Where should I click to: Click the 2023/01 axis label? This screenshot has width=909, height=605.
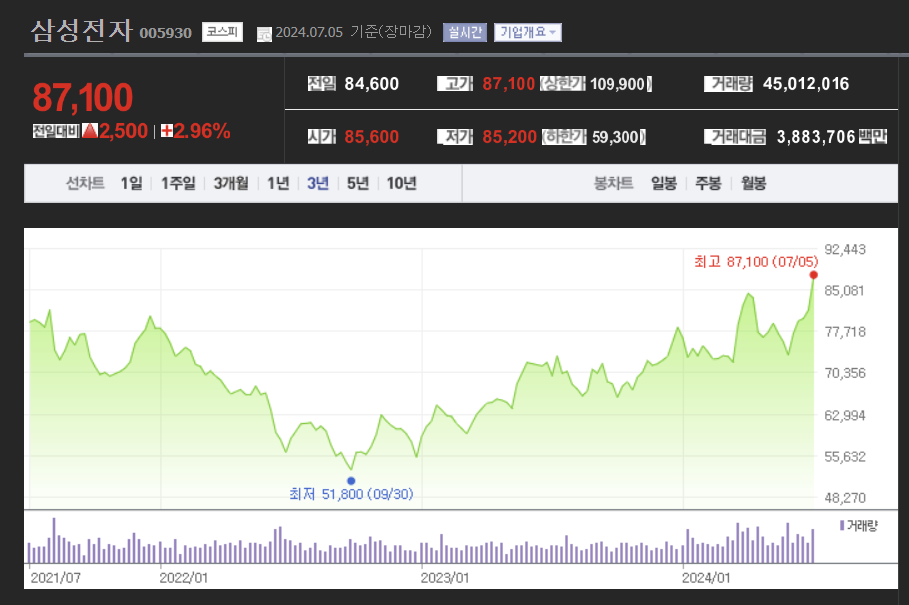[445, 578]
